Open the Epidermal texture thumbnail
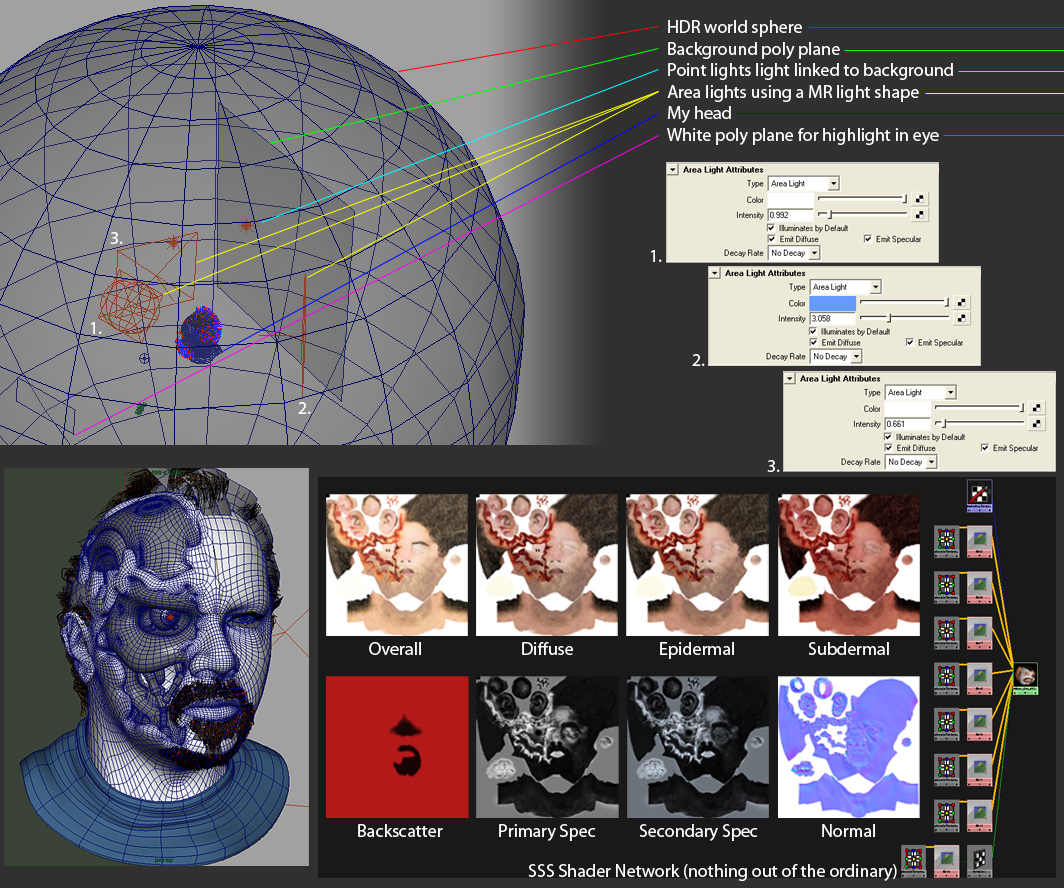This screenshot has width=1064, height=888. click(697, 564)
